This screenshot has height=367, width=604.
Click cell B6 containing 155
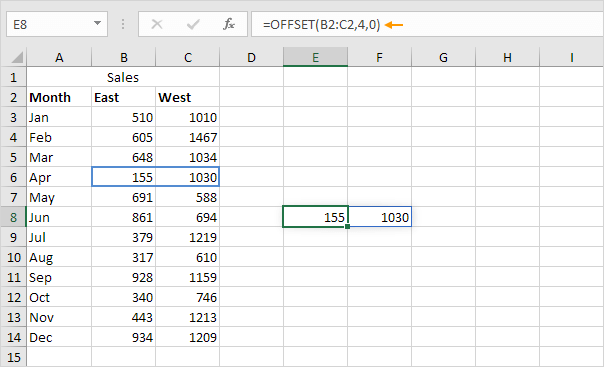(124, 177)
